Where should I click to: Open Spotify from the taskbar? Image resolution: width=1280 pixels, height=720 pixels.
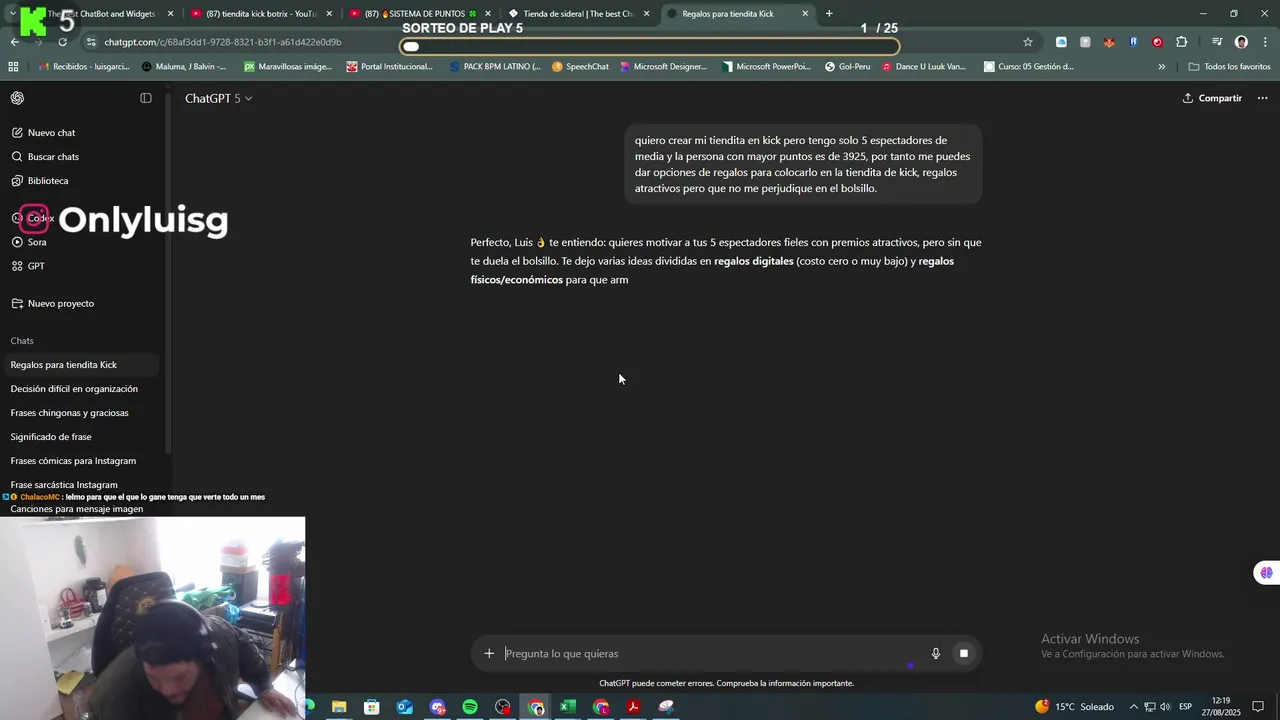pos(470,707)
